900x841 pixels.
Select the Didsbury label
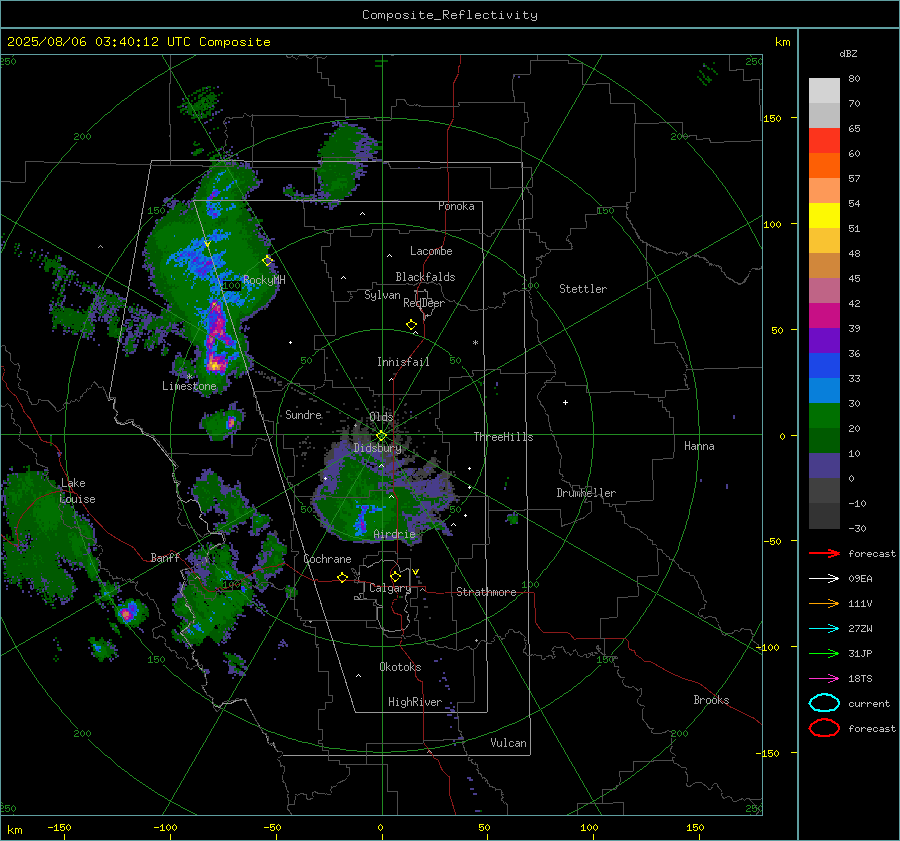[x=378, y=448]
